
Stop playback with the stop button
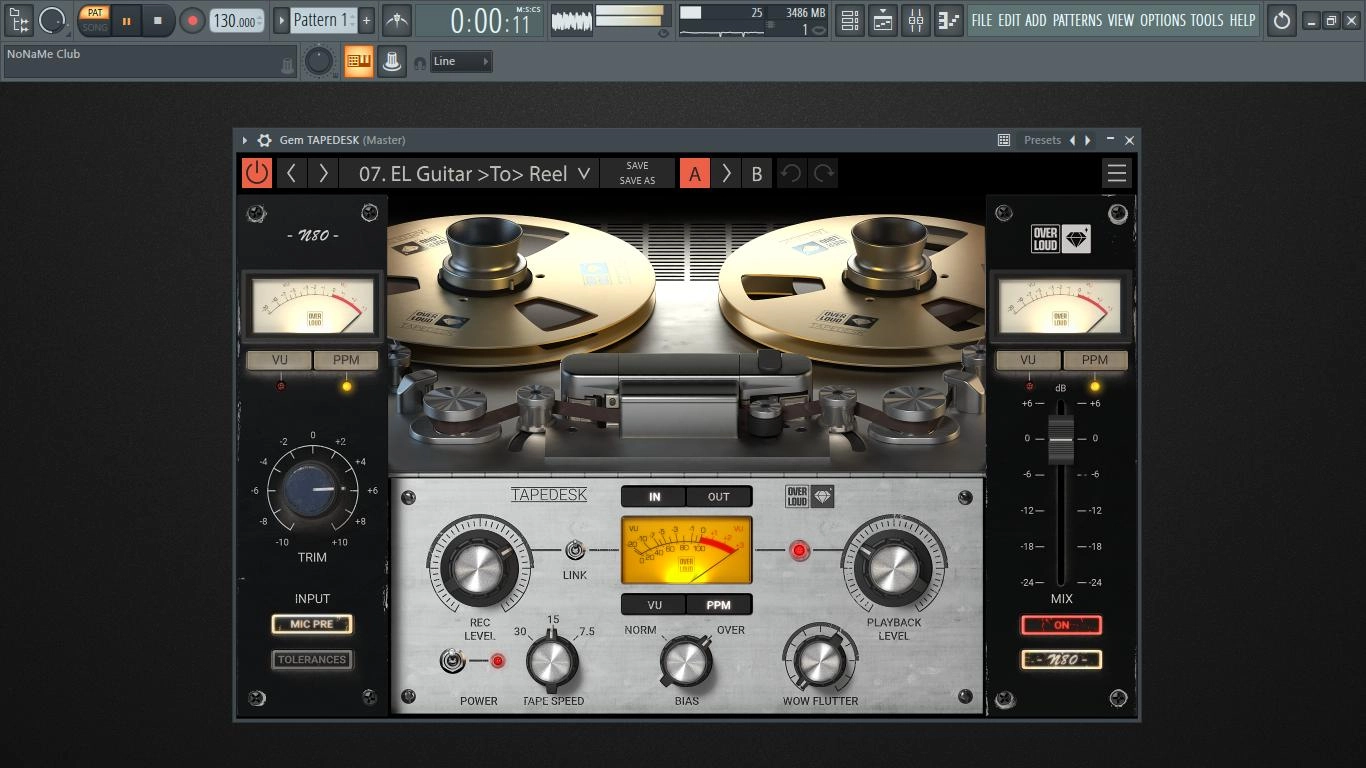point(157,20)
